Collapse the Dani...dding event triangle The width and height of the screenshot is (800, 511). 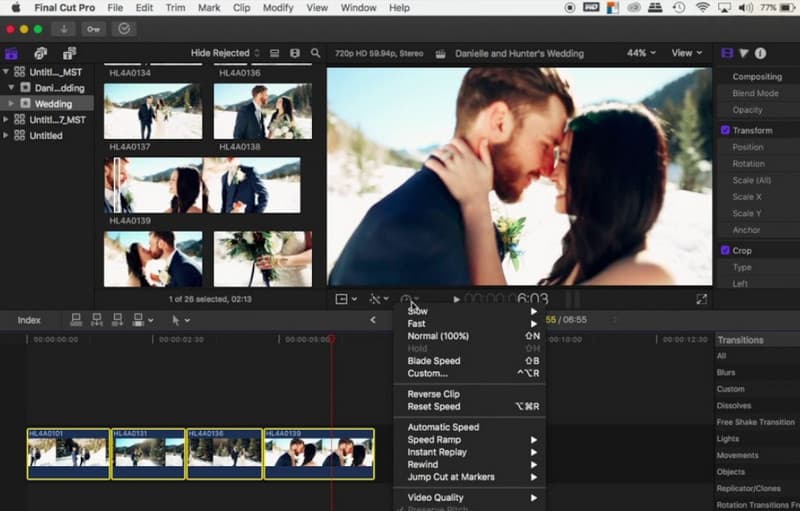11,88
